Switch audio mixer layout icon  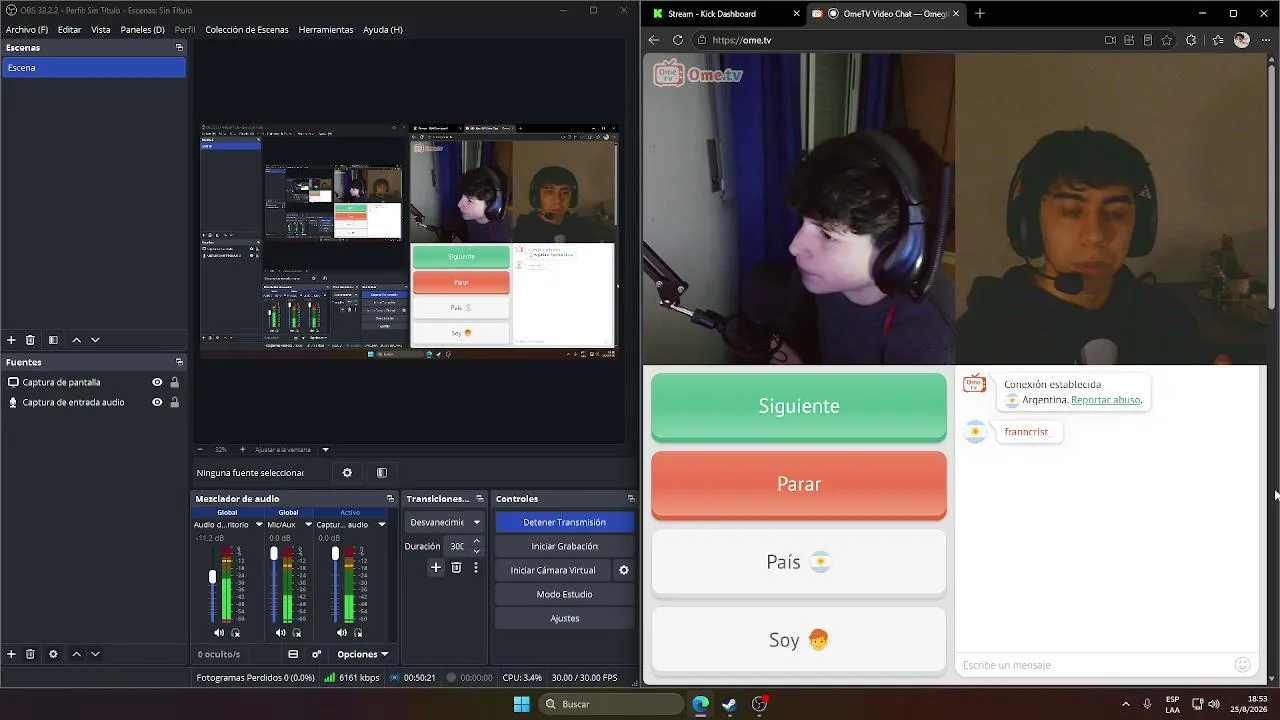(293, 654)
